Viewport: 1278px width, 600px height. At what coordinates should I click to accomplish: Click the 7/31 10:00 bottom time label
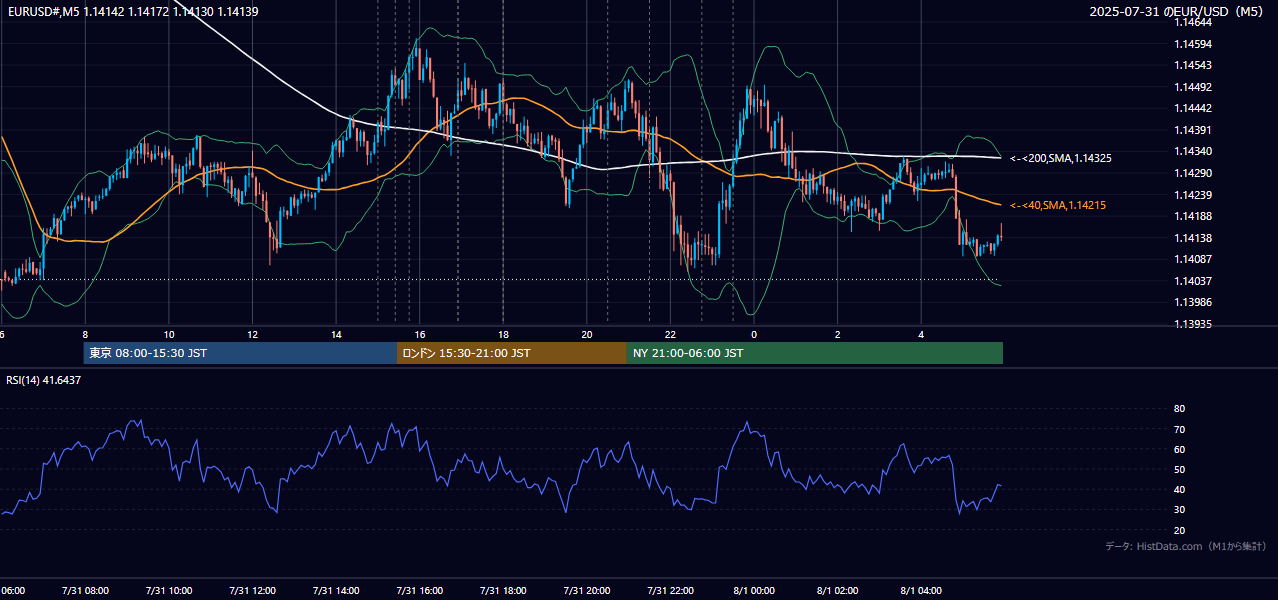[169, 591]
